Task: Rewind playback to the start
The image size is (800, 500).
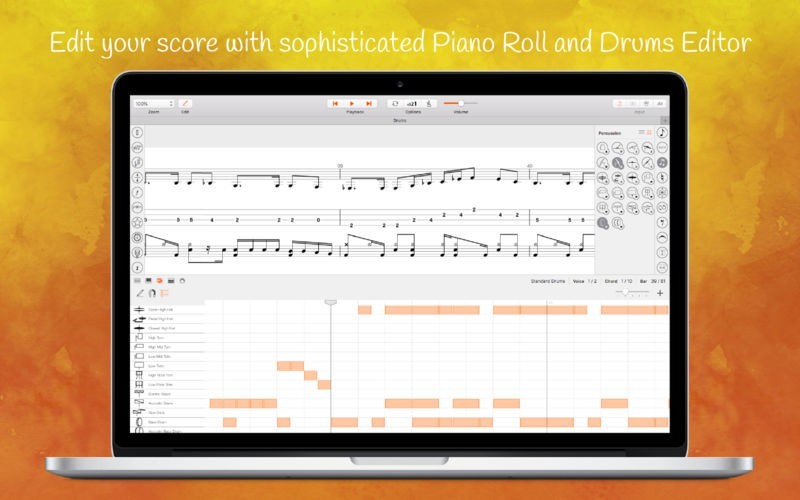Action: 335,103
